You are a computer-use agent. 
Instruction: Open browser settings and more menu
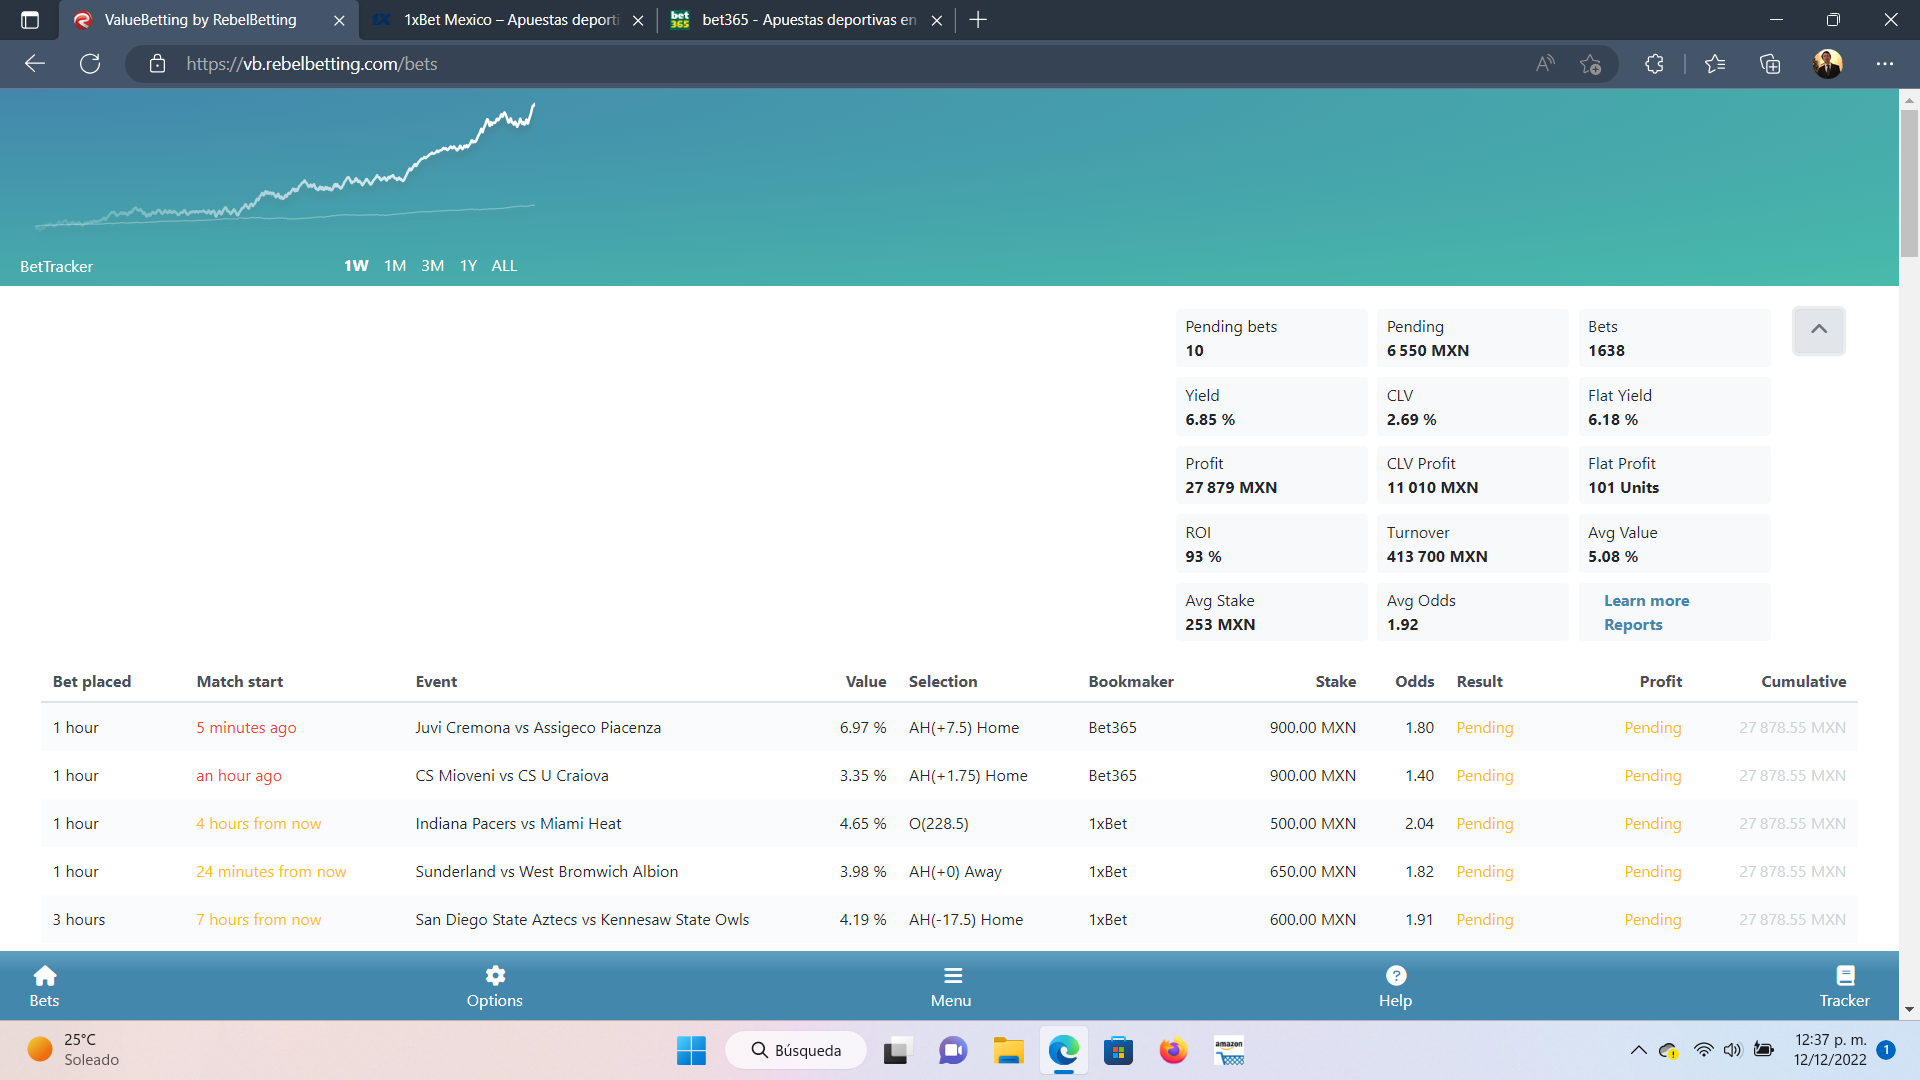click(x=1885, y=64)
